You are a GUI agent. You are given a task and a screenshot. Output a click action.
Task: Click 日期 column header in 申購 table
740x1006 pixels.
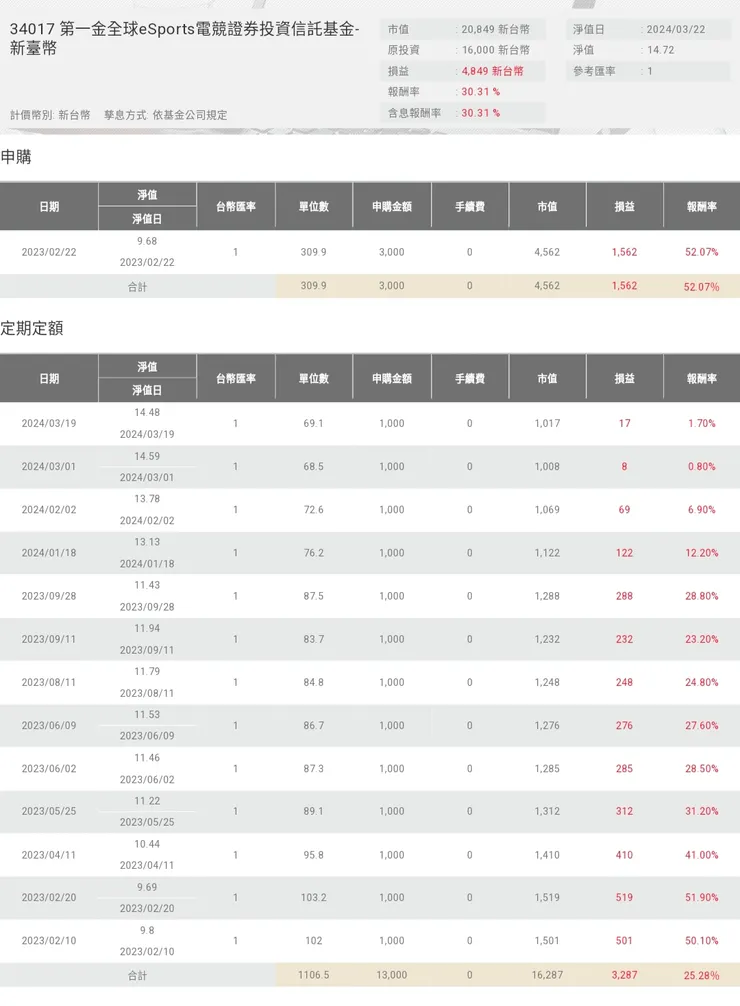click(x=49, y=207)
